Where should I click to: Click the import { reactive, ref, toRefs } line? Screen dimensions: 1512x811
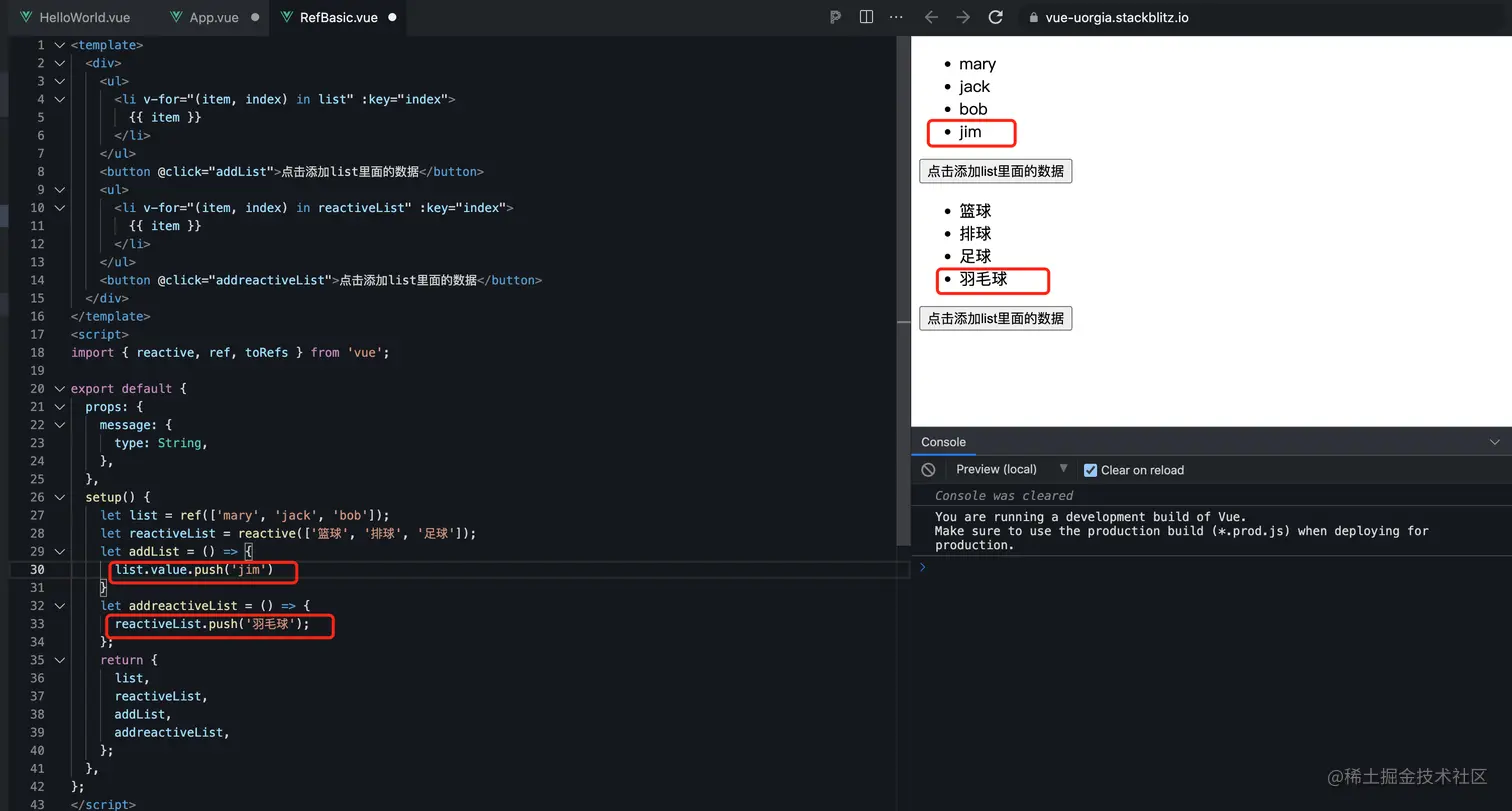point(230,352)
